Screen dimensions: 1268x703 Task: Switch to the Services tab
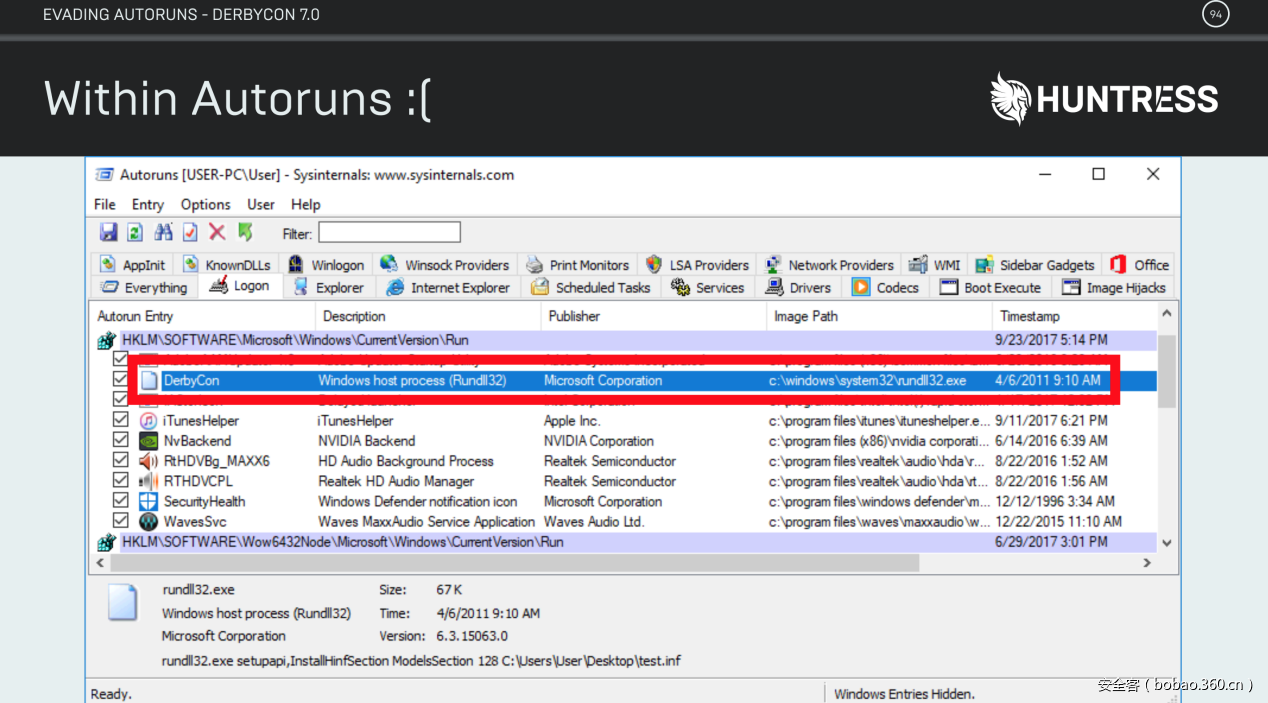[708, 288]
